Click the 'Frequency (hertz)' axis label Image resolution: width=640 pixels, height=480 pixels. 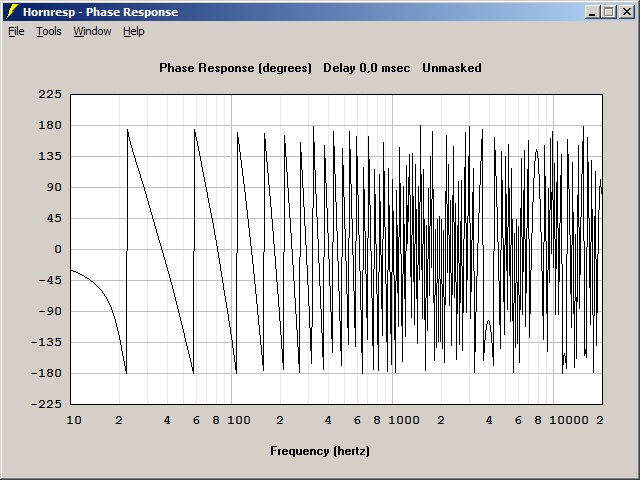tap(320, 451)
